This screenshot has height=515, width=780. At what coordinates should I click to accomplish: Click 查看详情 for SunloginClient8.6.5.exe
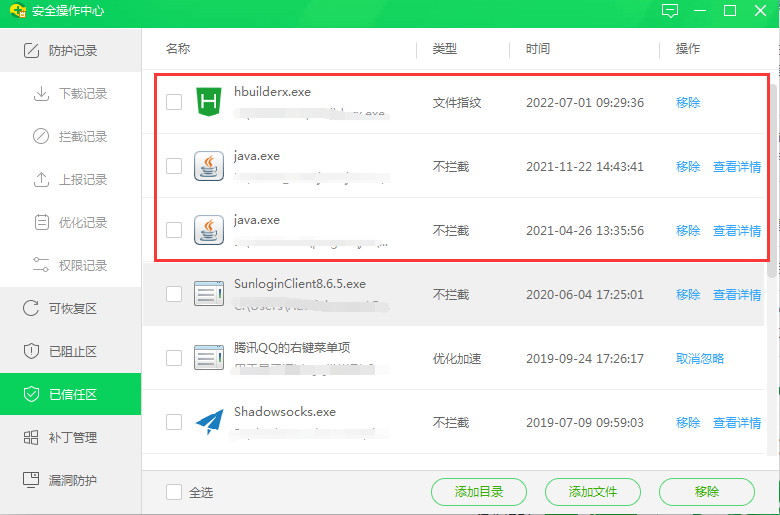(x=736, y=295)
